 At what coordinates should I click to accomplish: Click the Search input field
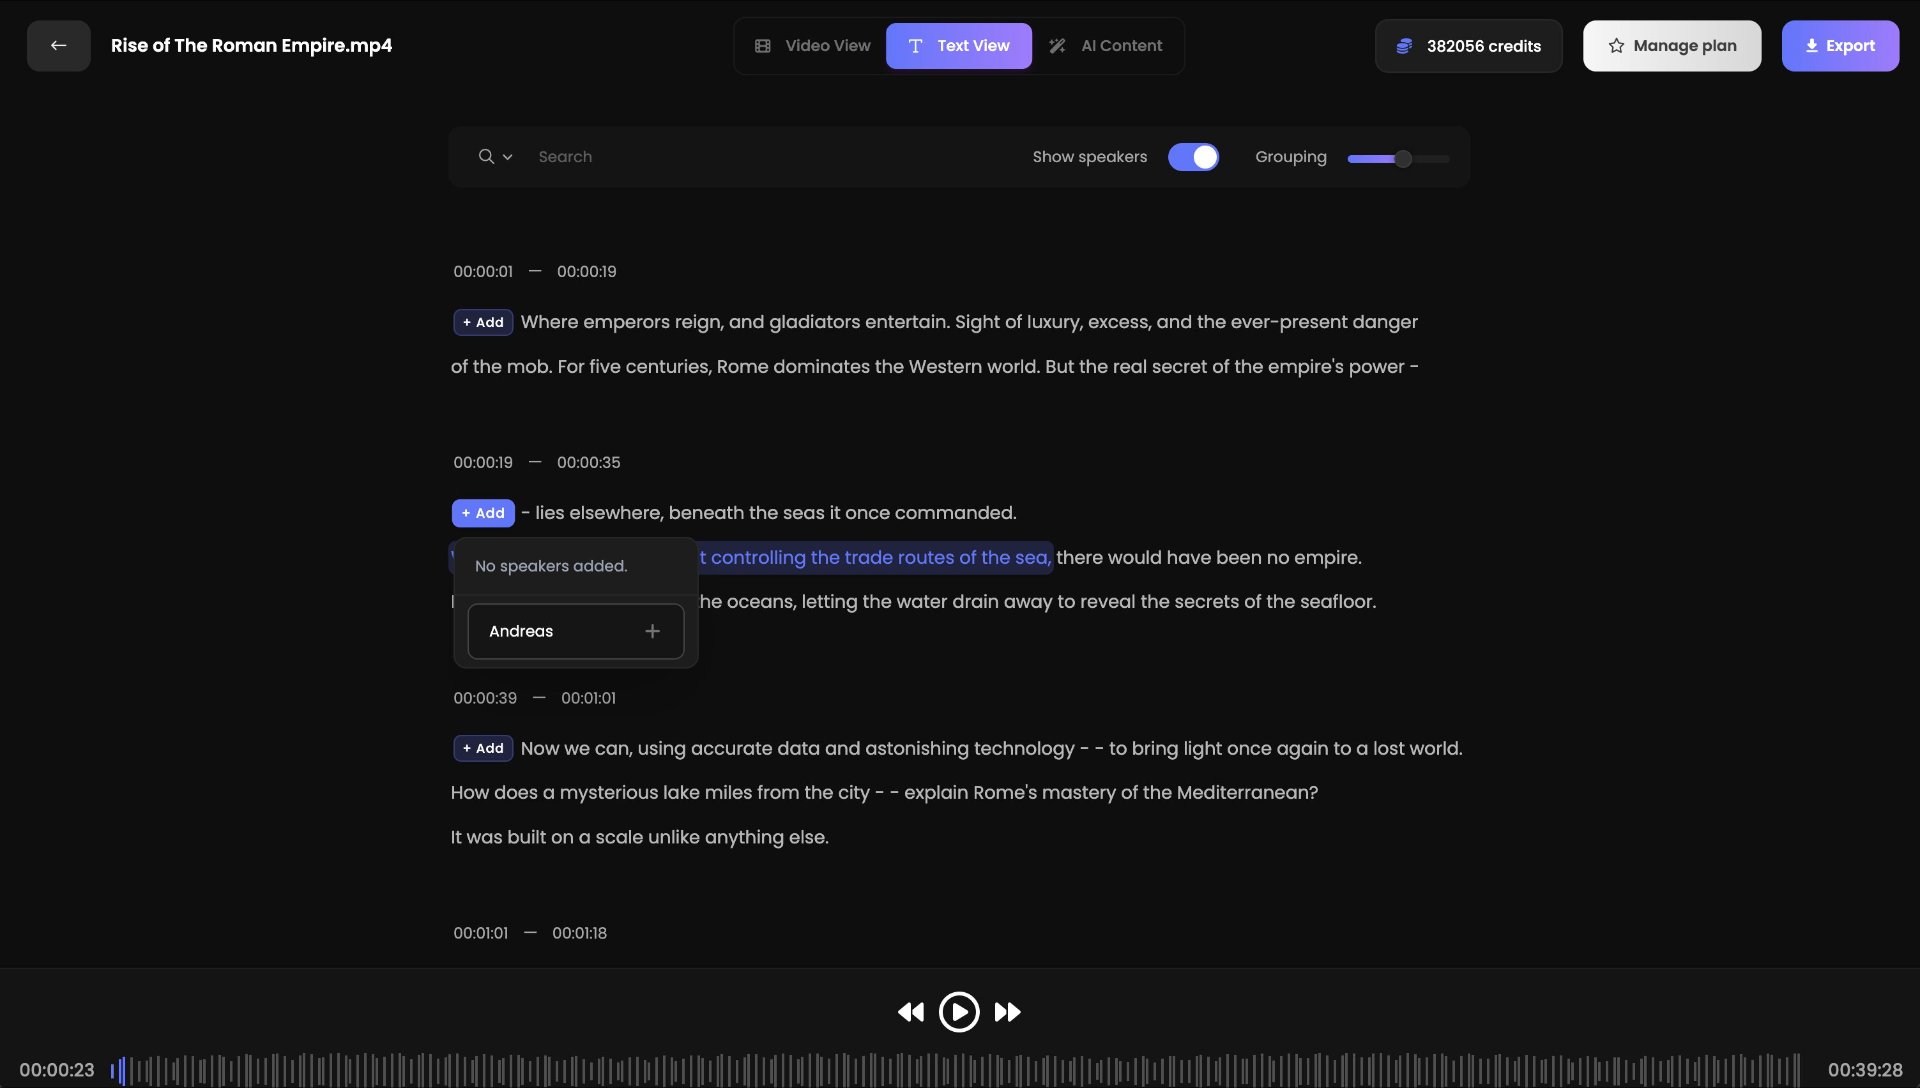pos(770,157)
